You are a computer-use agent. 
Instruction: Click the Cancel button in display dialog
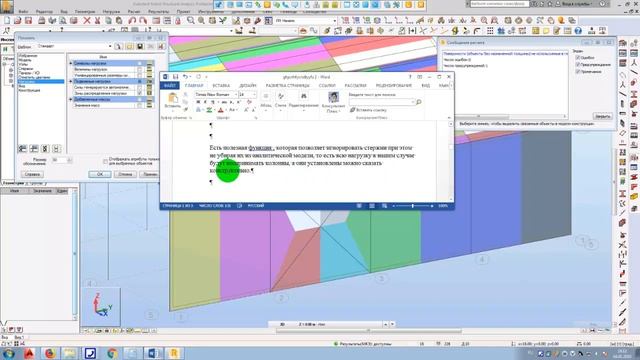coord(125,174)
